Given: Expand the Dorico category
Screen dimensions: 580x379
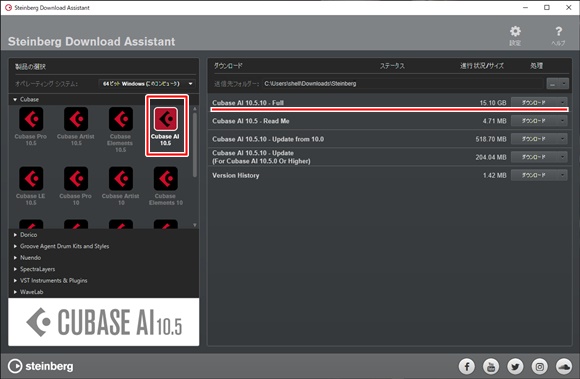Looking at the screenshot, I should (15, 235).
